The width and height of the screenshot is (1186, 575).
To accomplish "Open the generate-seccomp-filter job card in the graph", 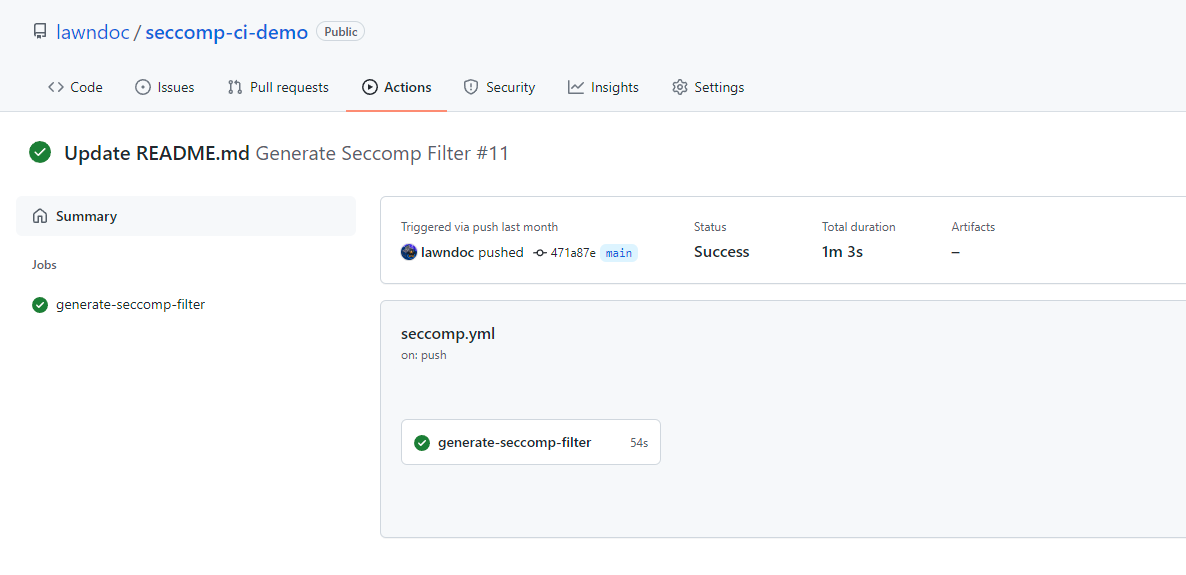I will click(530, 443).
